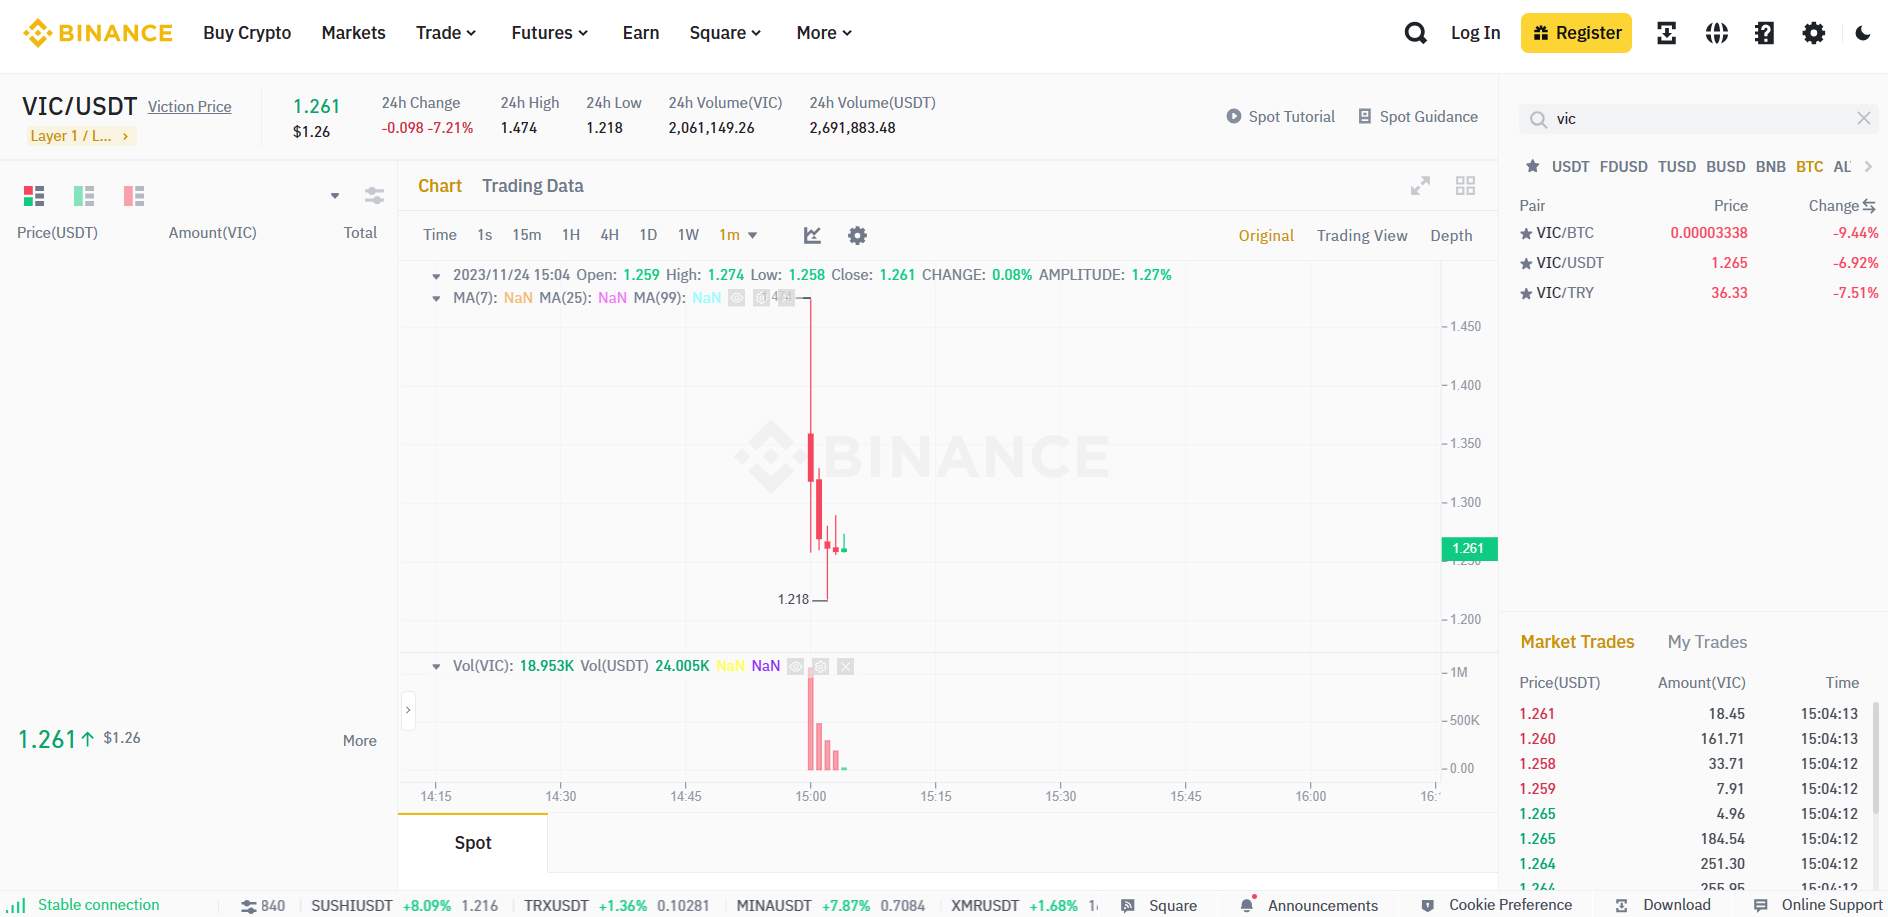The height and width of the screenshot is (917, 1888).
Task: Open the Square dropdown menu
Action: tap(725, 33)
